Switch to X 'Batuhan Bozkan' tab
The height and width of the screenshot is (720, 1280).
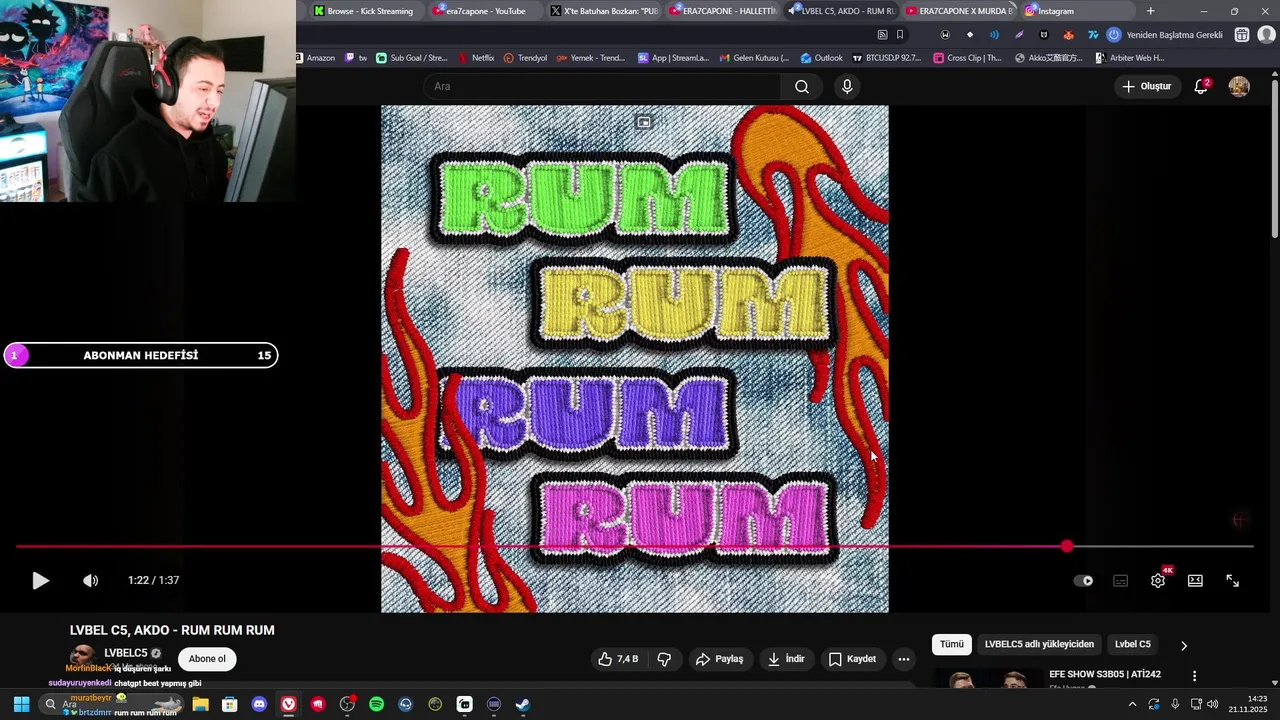(605, 11)
